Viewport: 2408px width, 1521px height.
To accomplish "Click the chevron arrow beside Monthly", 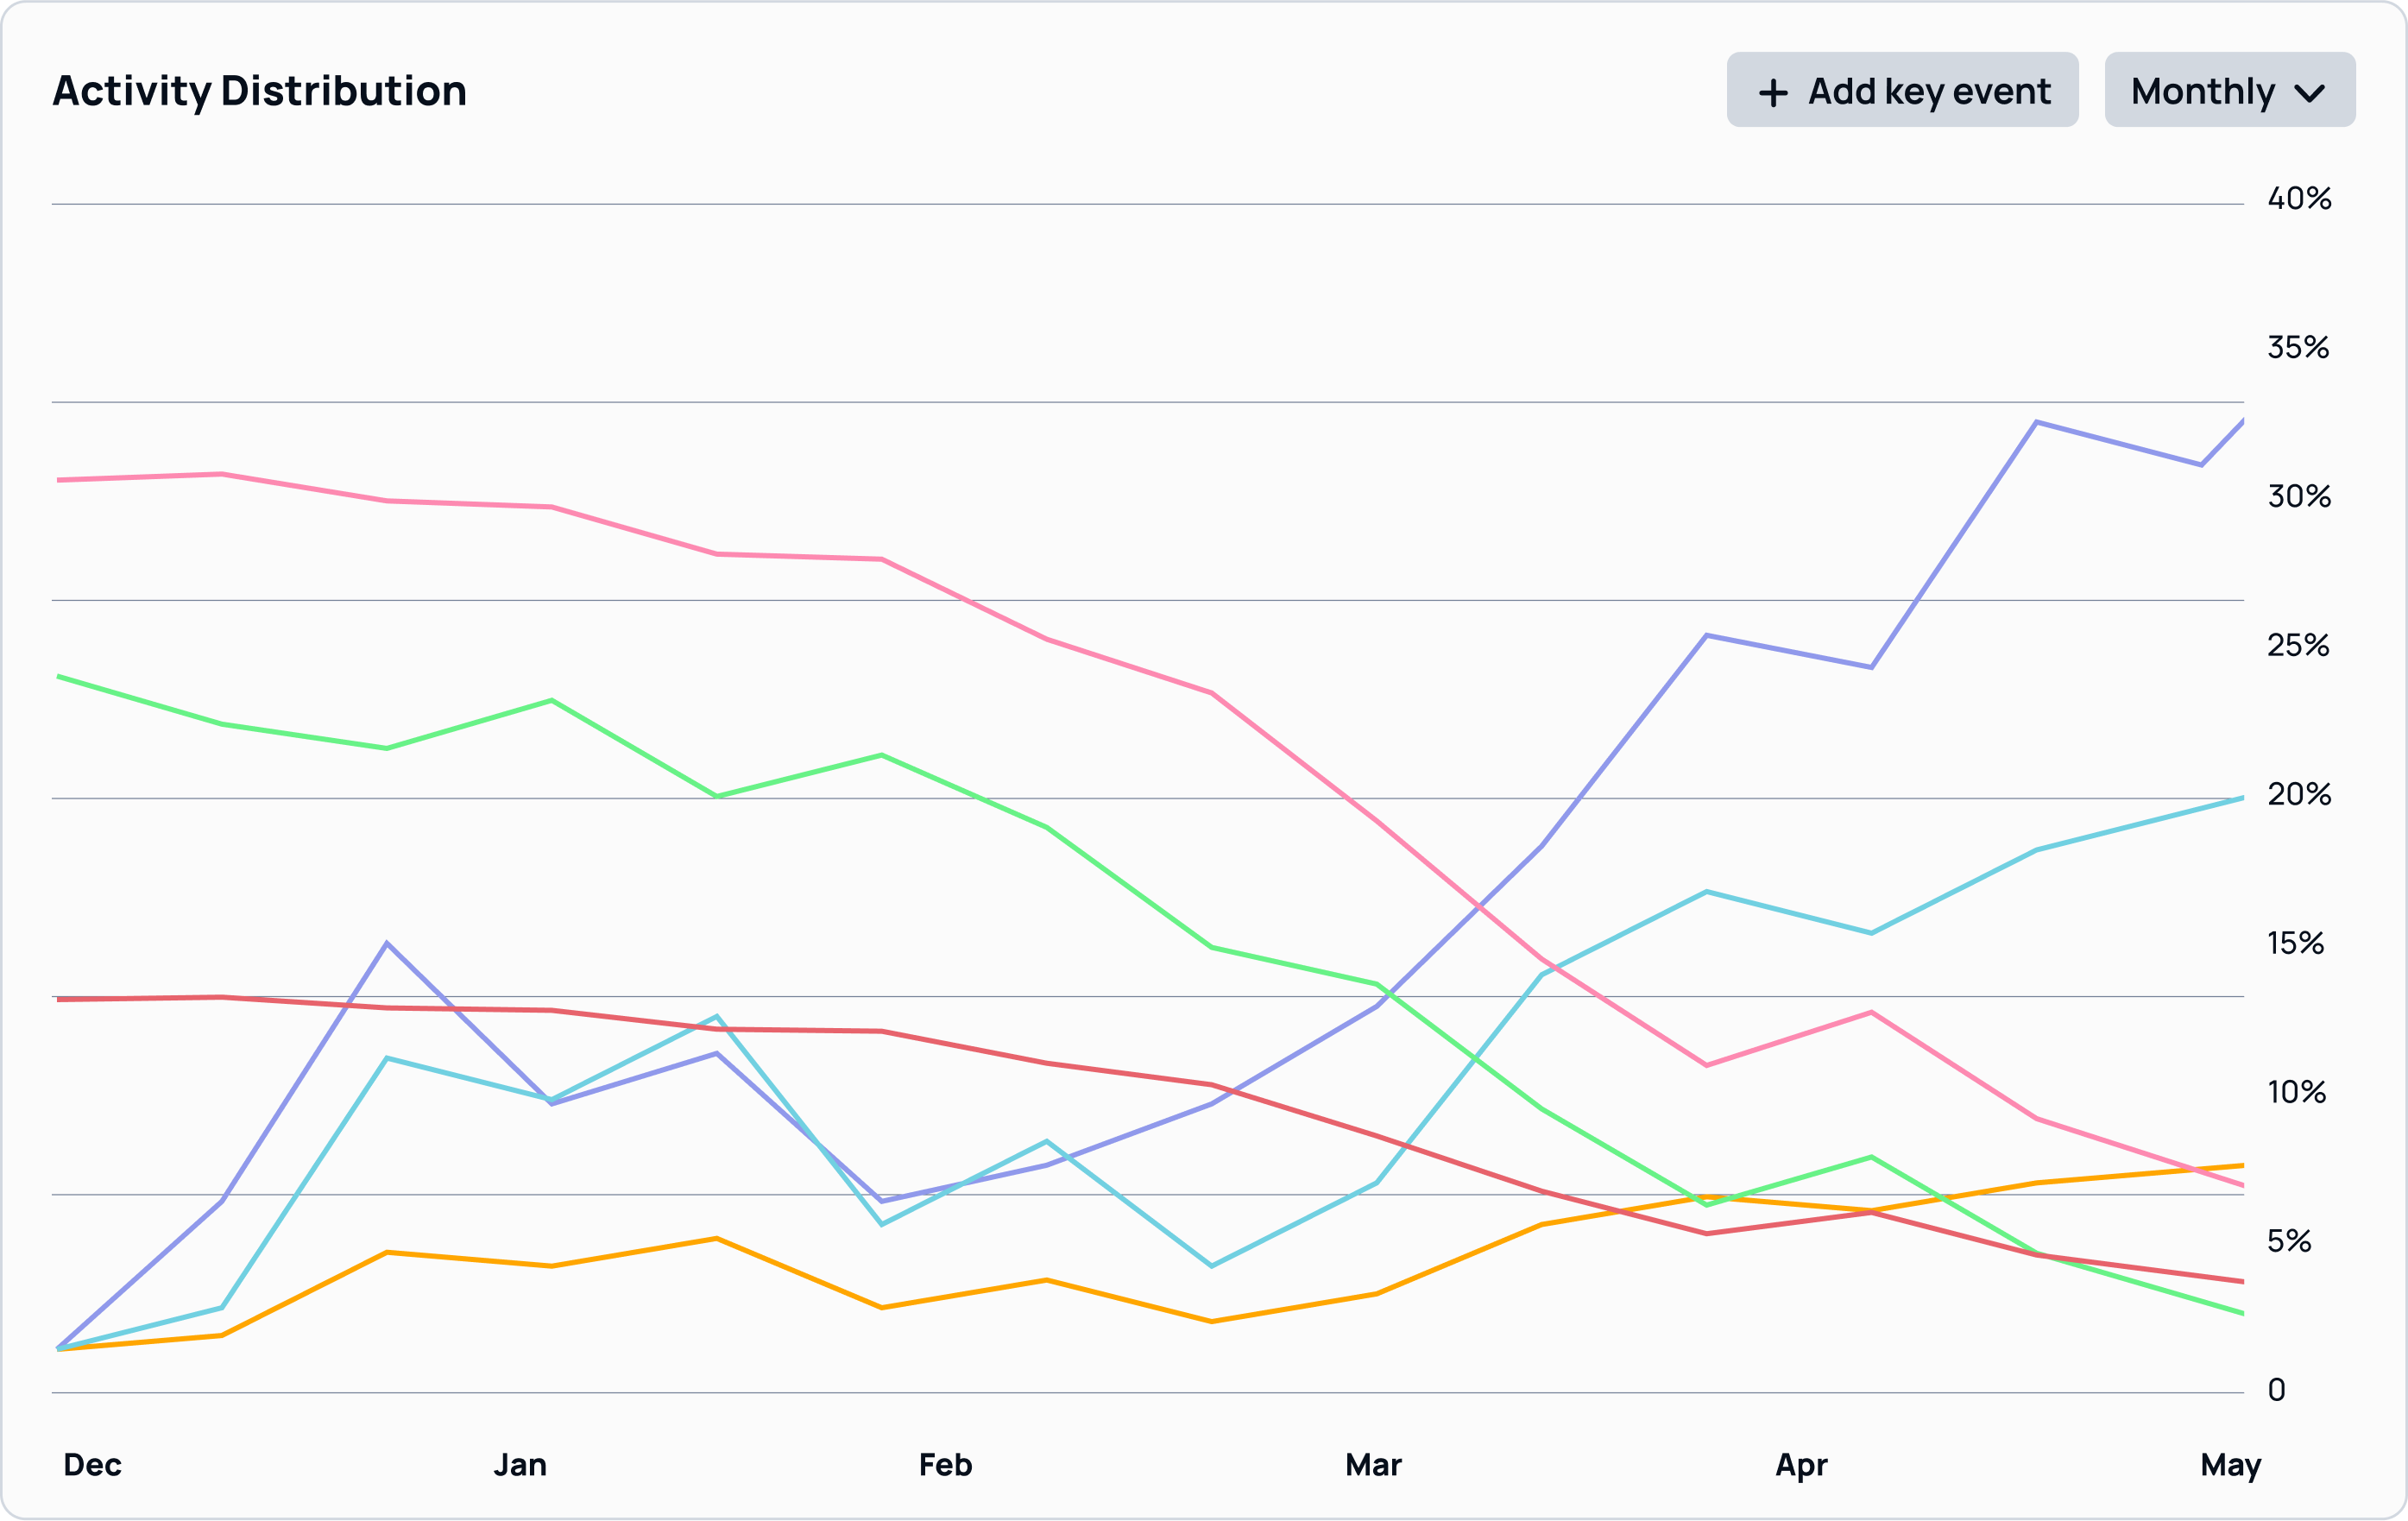I will click(x=2309, y=94).
